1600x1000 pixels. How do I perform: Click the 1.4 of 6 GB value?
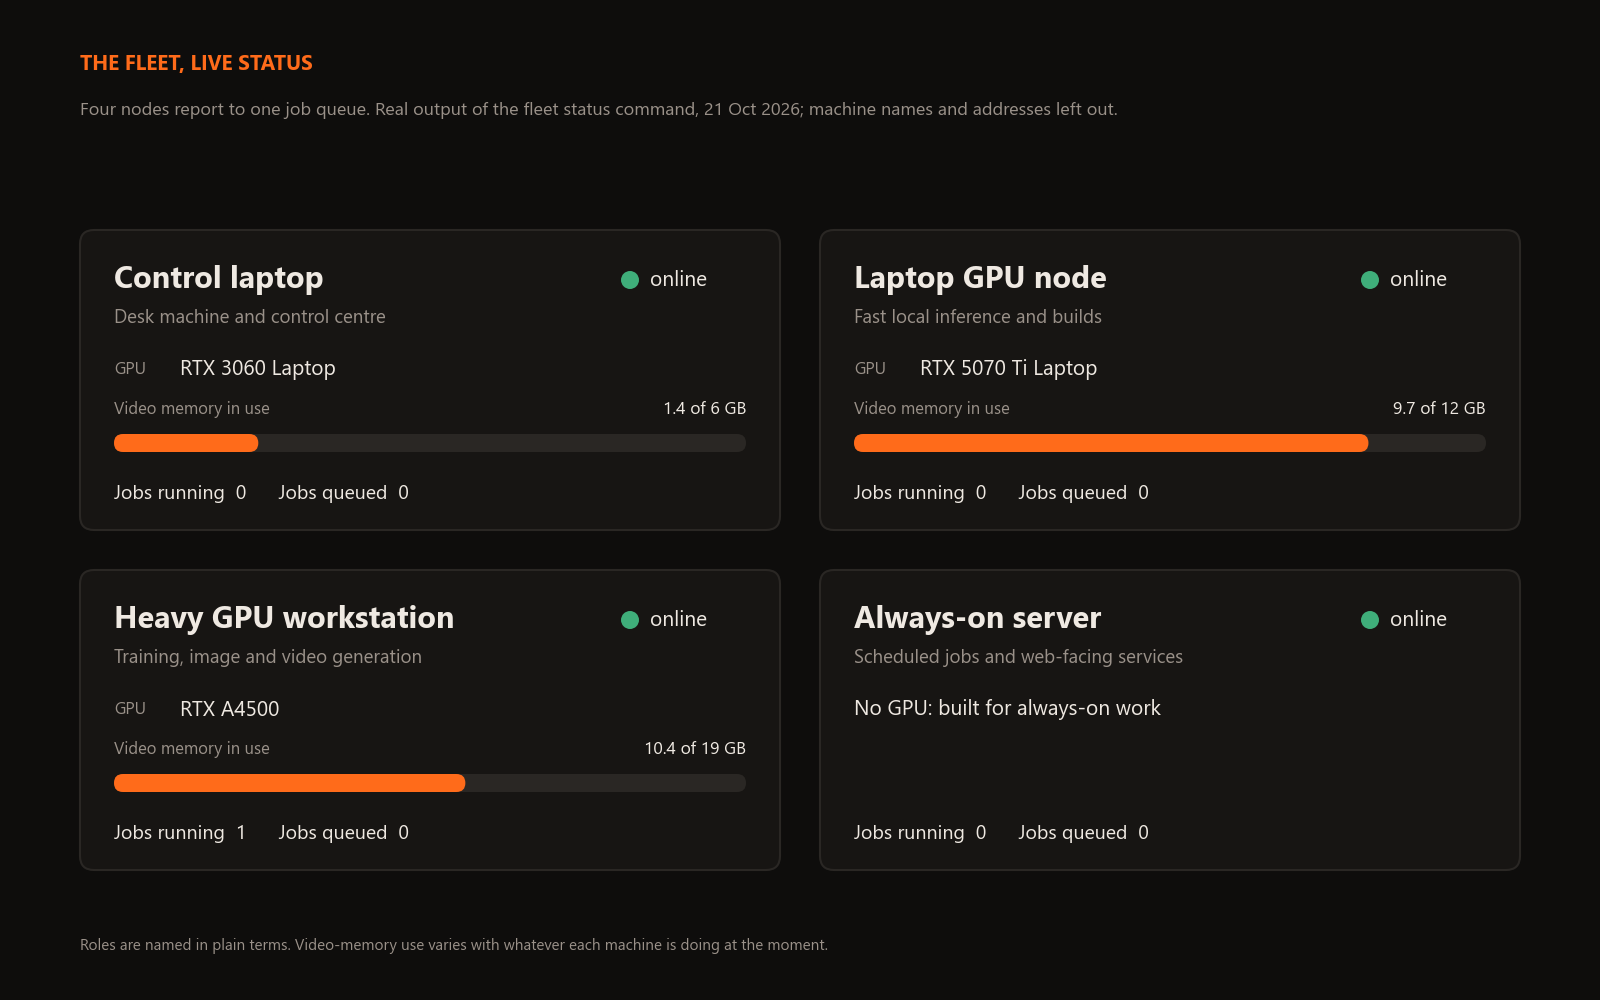705,408
